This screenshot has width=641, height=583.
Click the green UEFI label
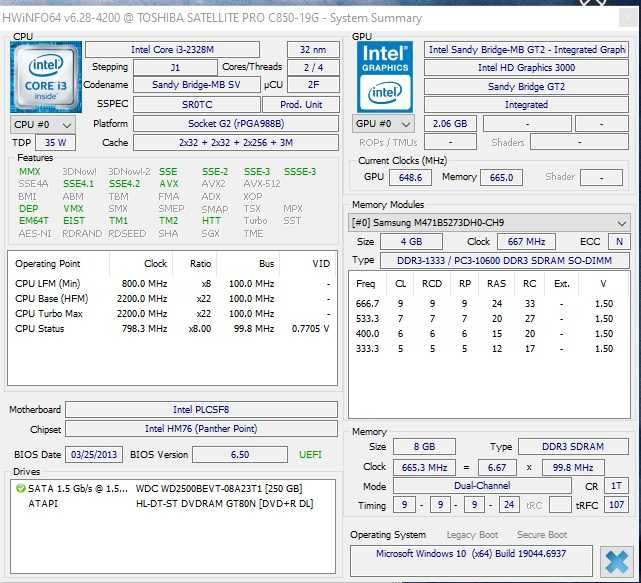coord(310,455)
